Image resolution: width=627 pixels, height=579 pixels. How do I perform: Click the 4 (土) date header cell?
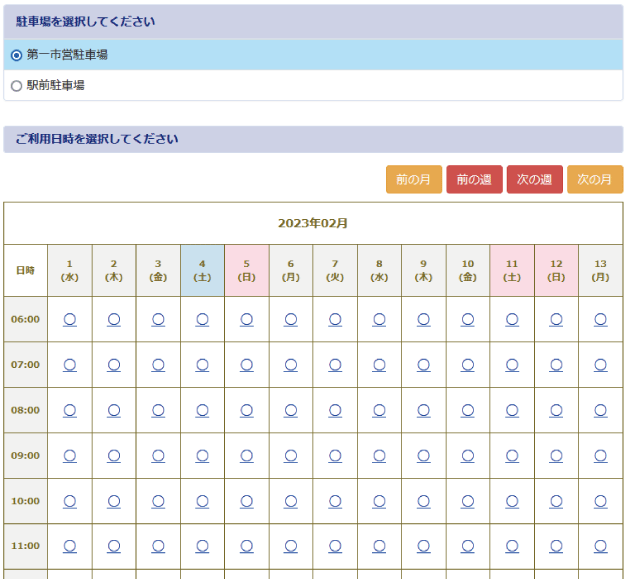(x=202, y=270)
